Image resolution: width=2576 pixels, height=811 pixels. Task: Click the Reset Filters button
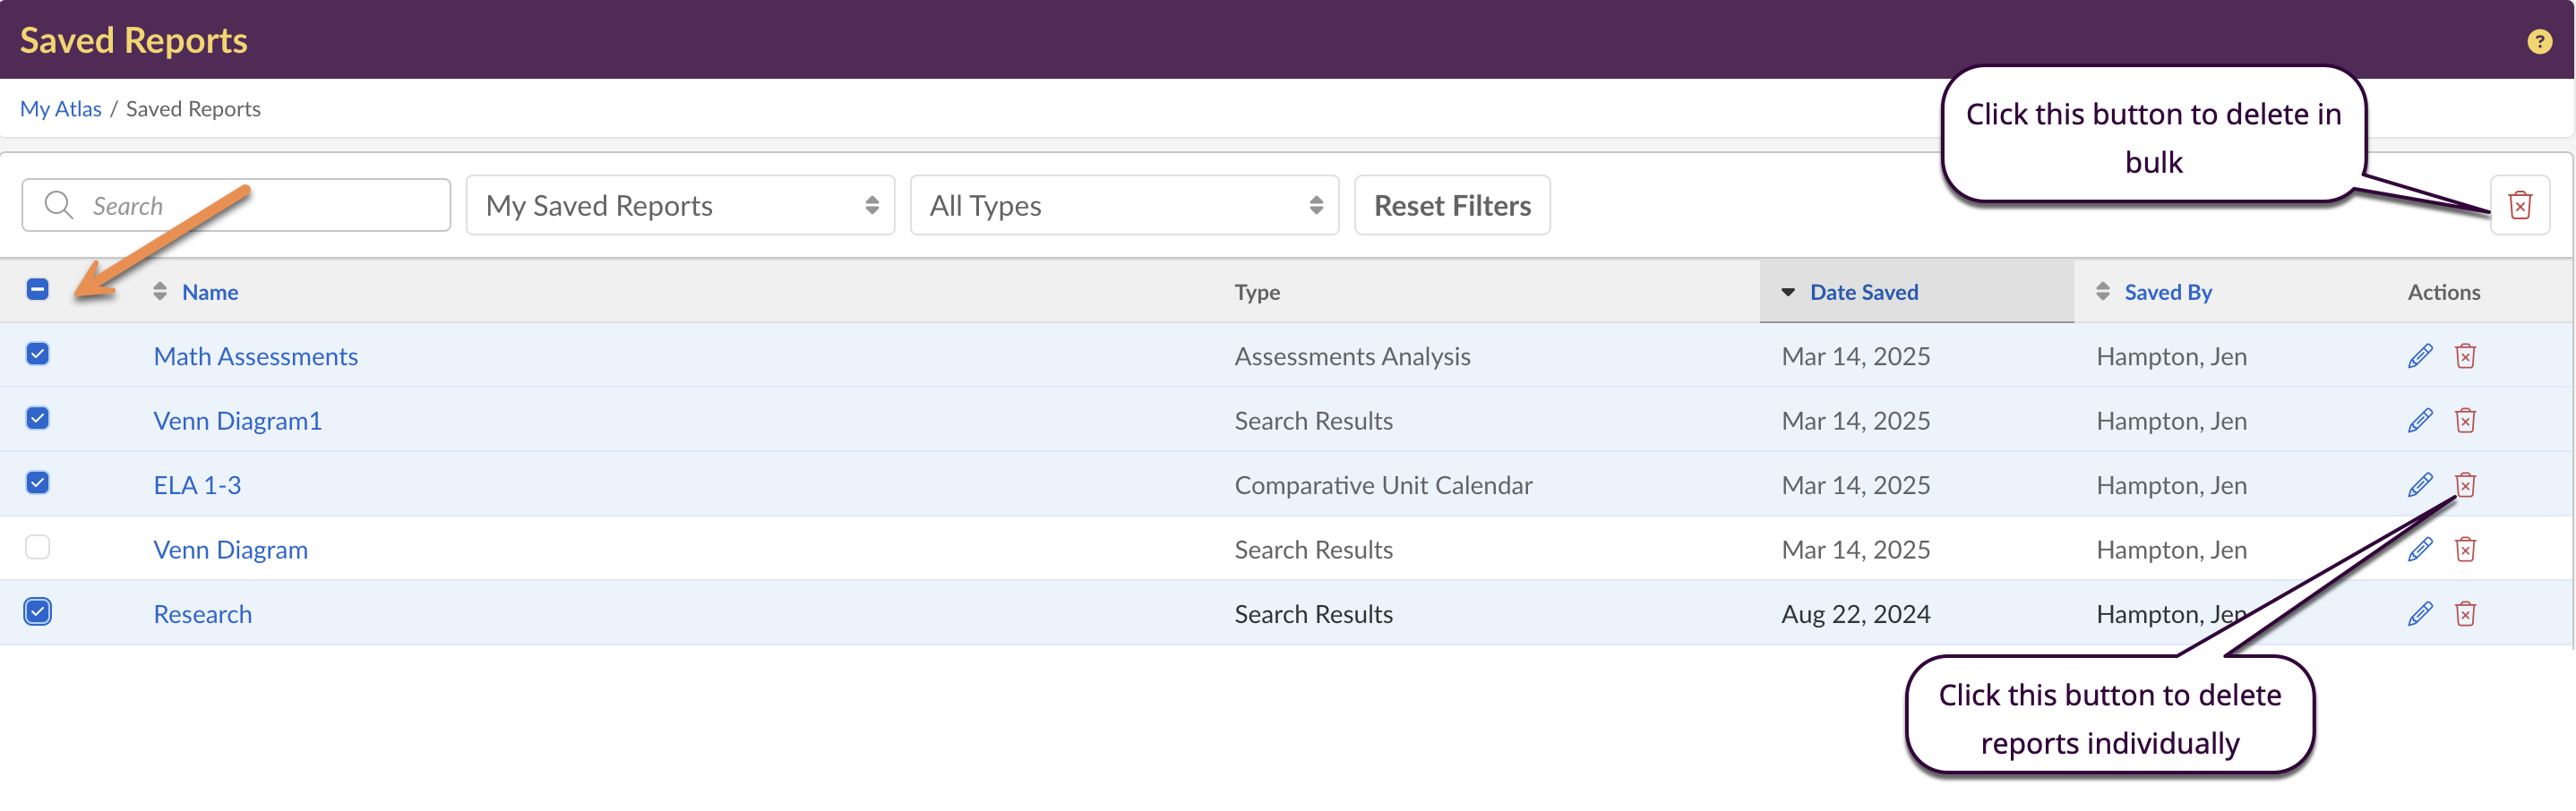click(1452, 206)
